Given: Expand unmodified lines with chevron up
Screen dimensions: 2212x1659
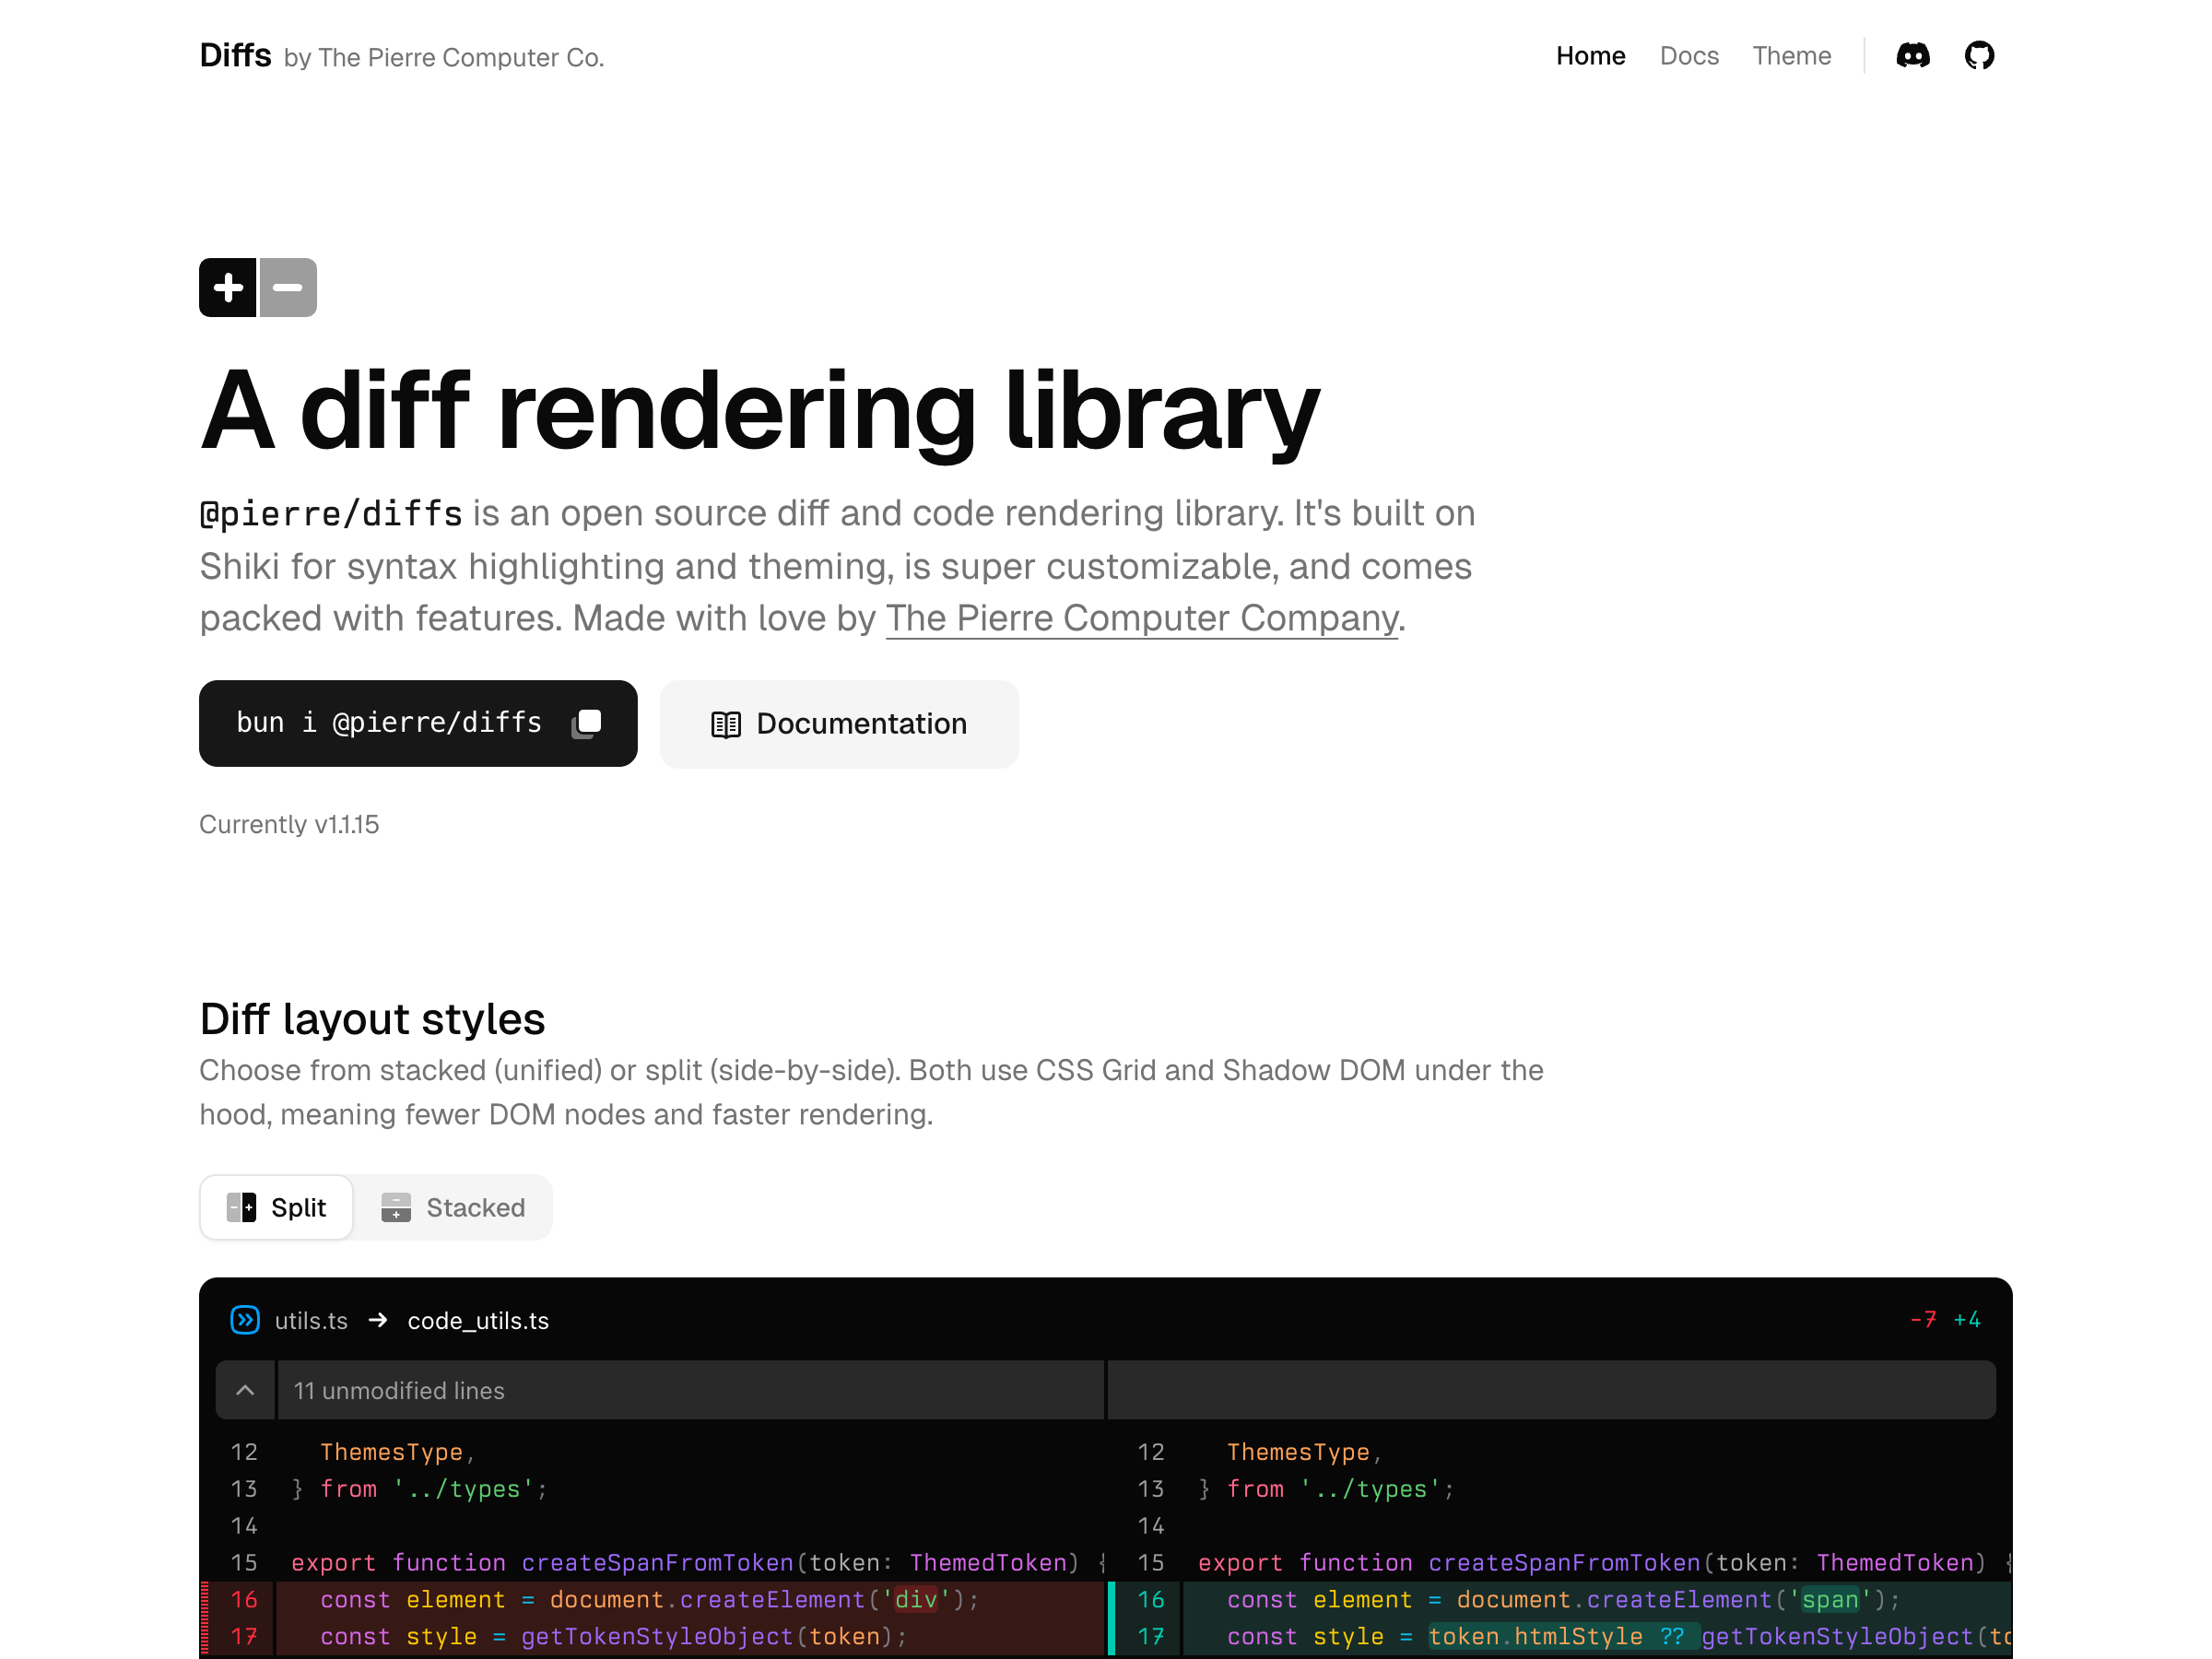Looking at the screenshot, I should 245,1390.
